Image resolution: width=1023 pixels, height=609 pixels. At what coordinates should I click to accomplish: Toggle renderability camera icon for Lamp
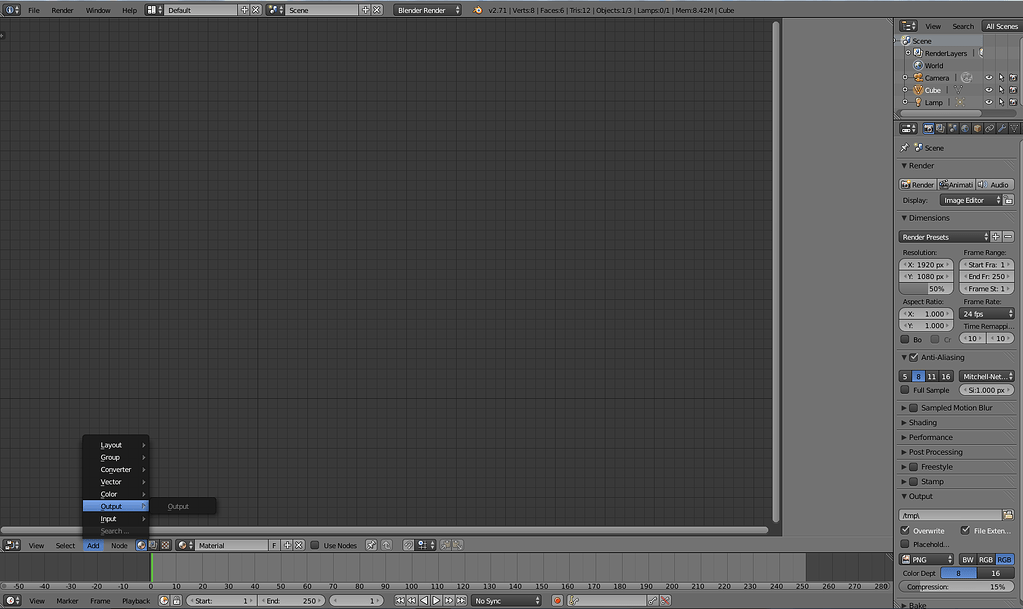pyautogui.click(x=1013, y=102)
